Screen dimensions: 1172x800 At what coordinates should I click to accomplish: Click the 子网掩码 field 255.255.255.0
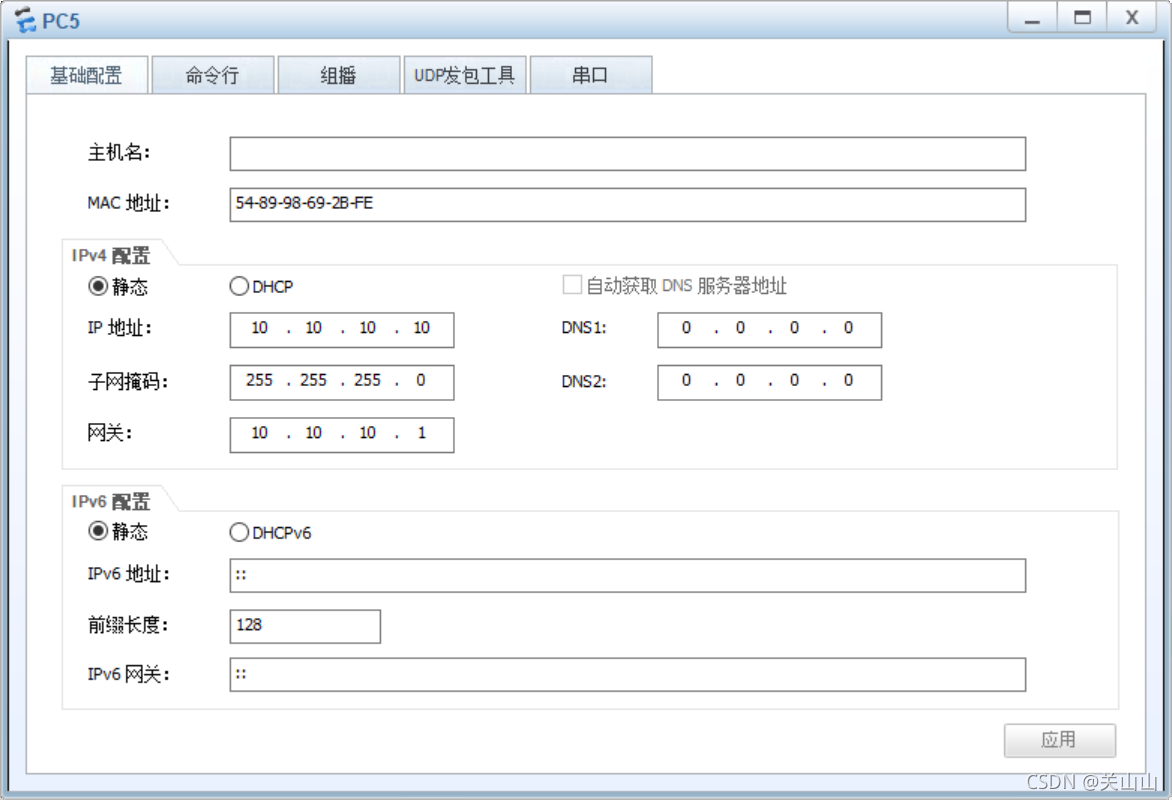pyautogui.click(x=342, y=382)
